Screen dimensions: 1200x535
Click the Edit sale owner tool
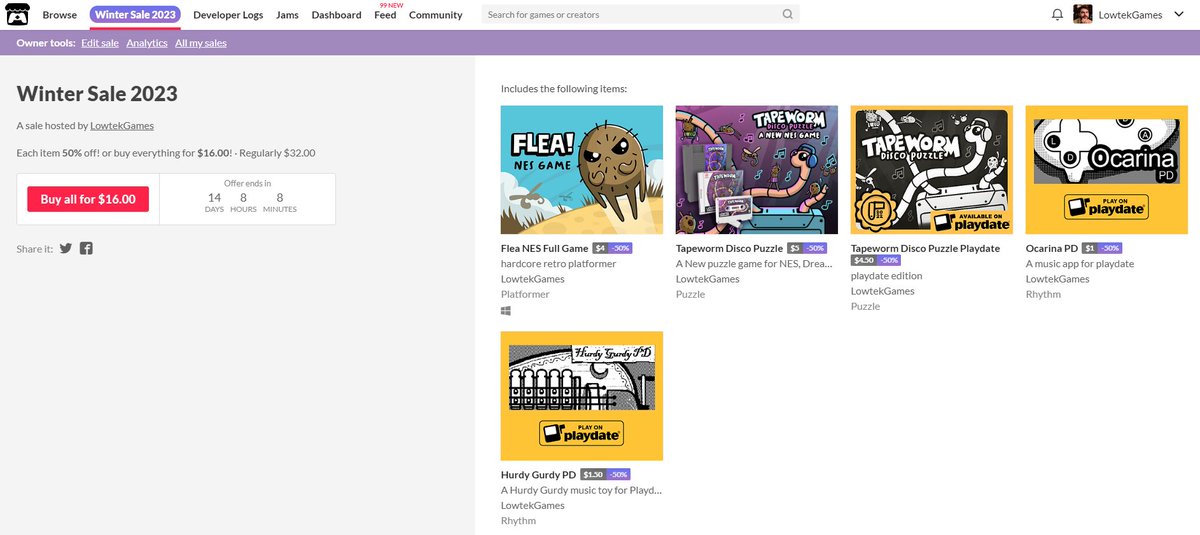(x=99, y=43)
